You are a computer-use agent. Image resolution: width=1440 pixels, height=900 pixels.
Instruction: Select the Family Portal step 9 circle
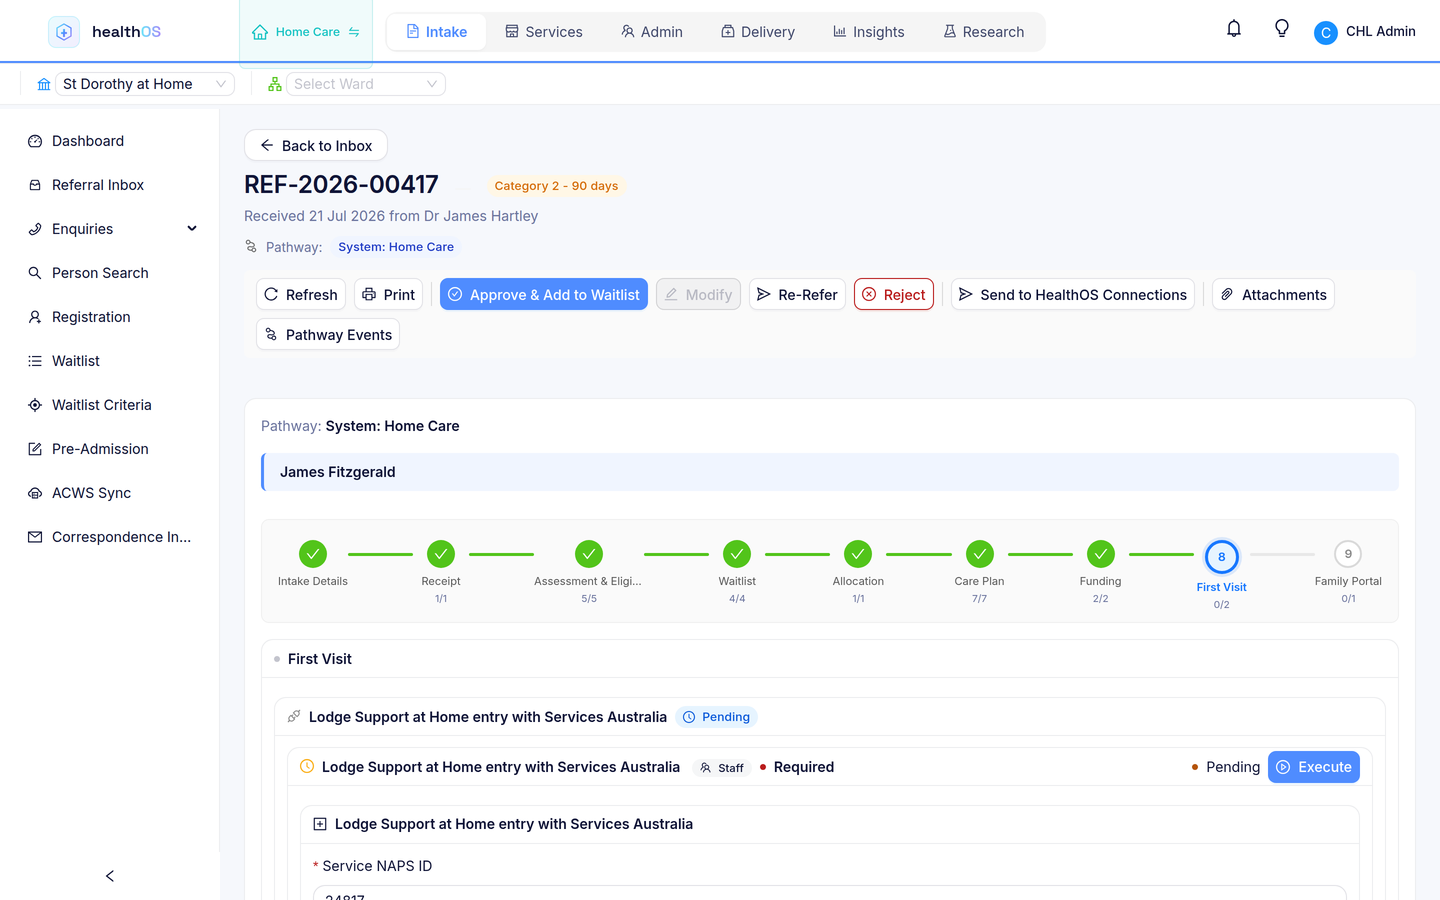point(1348,553)
